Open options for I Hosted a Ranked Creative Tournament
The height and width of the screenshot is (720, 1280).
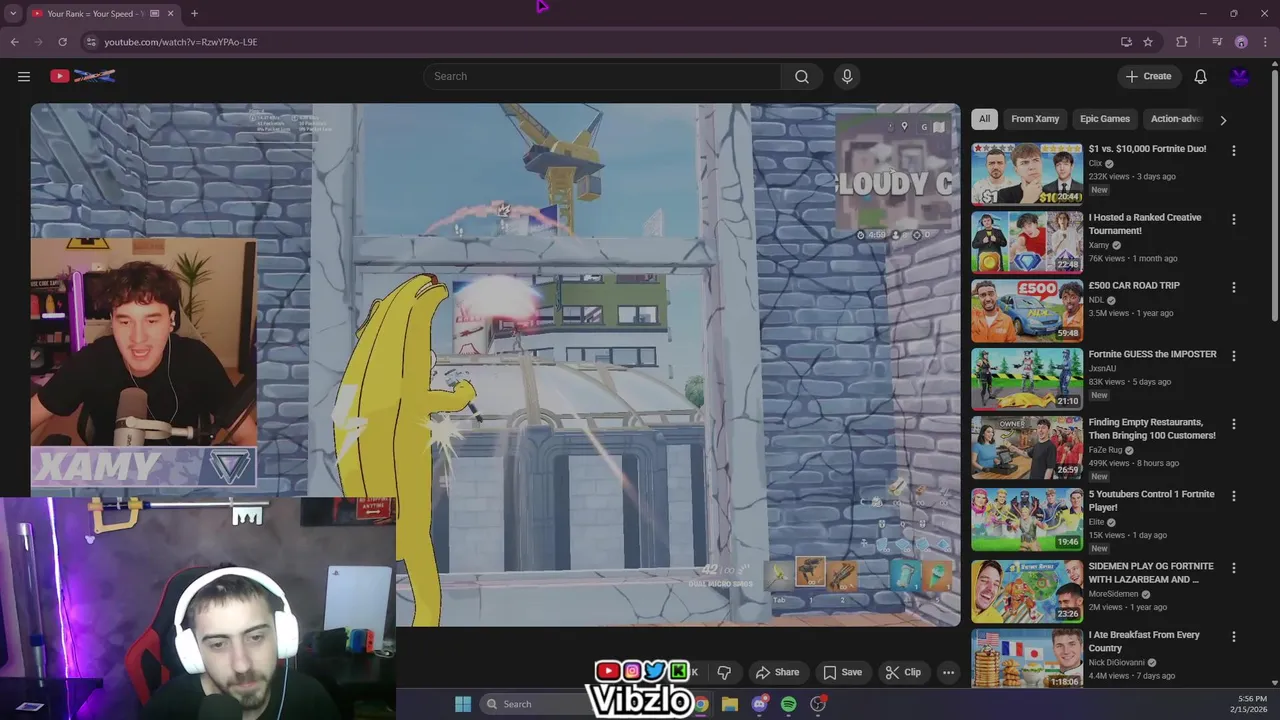point(1233,219)
